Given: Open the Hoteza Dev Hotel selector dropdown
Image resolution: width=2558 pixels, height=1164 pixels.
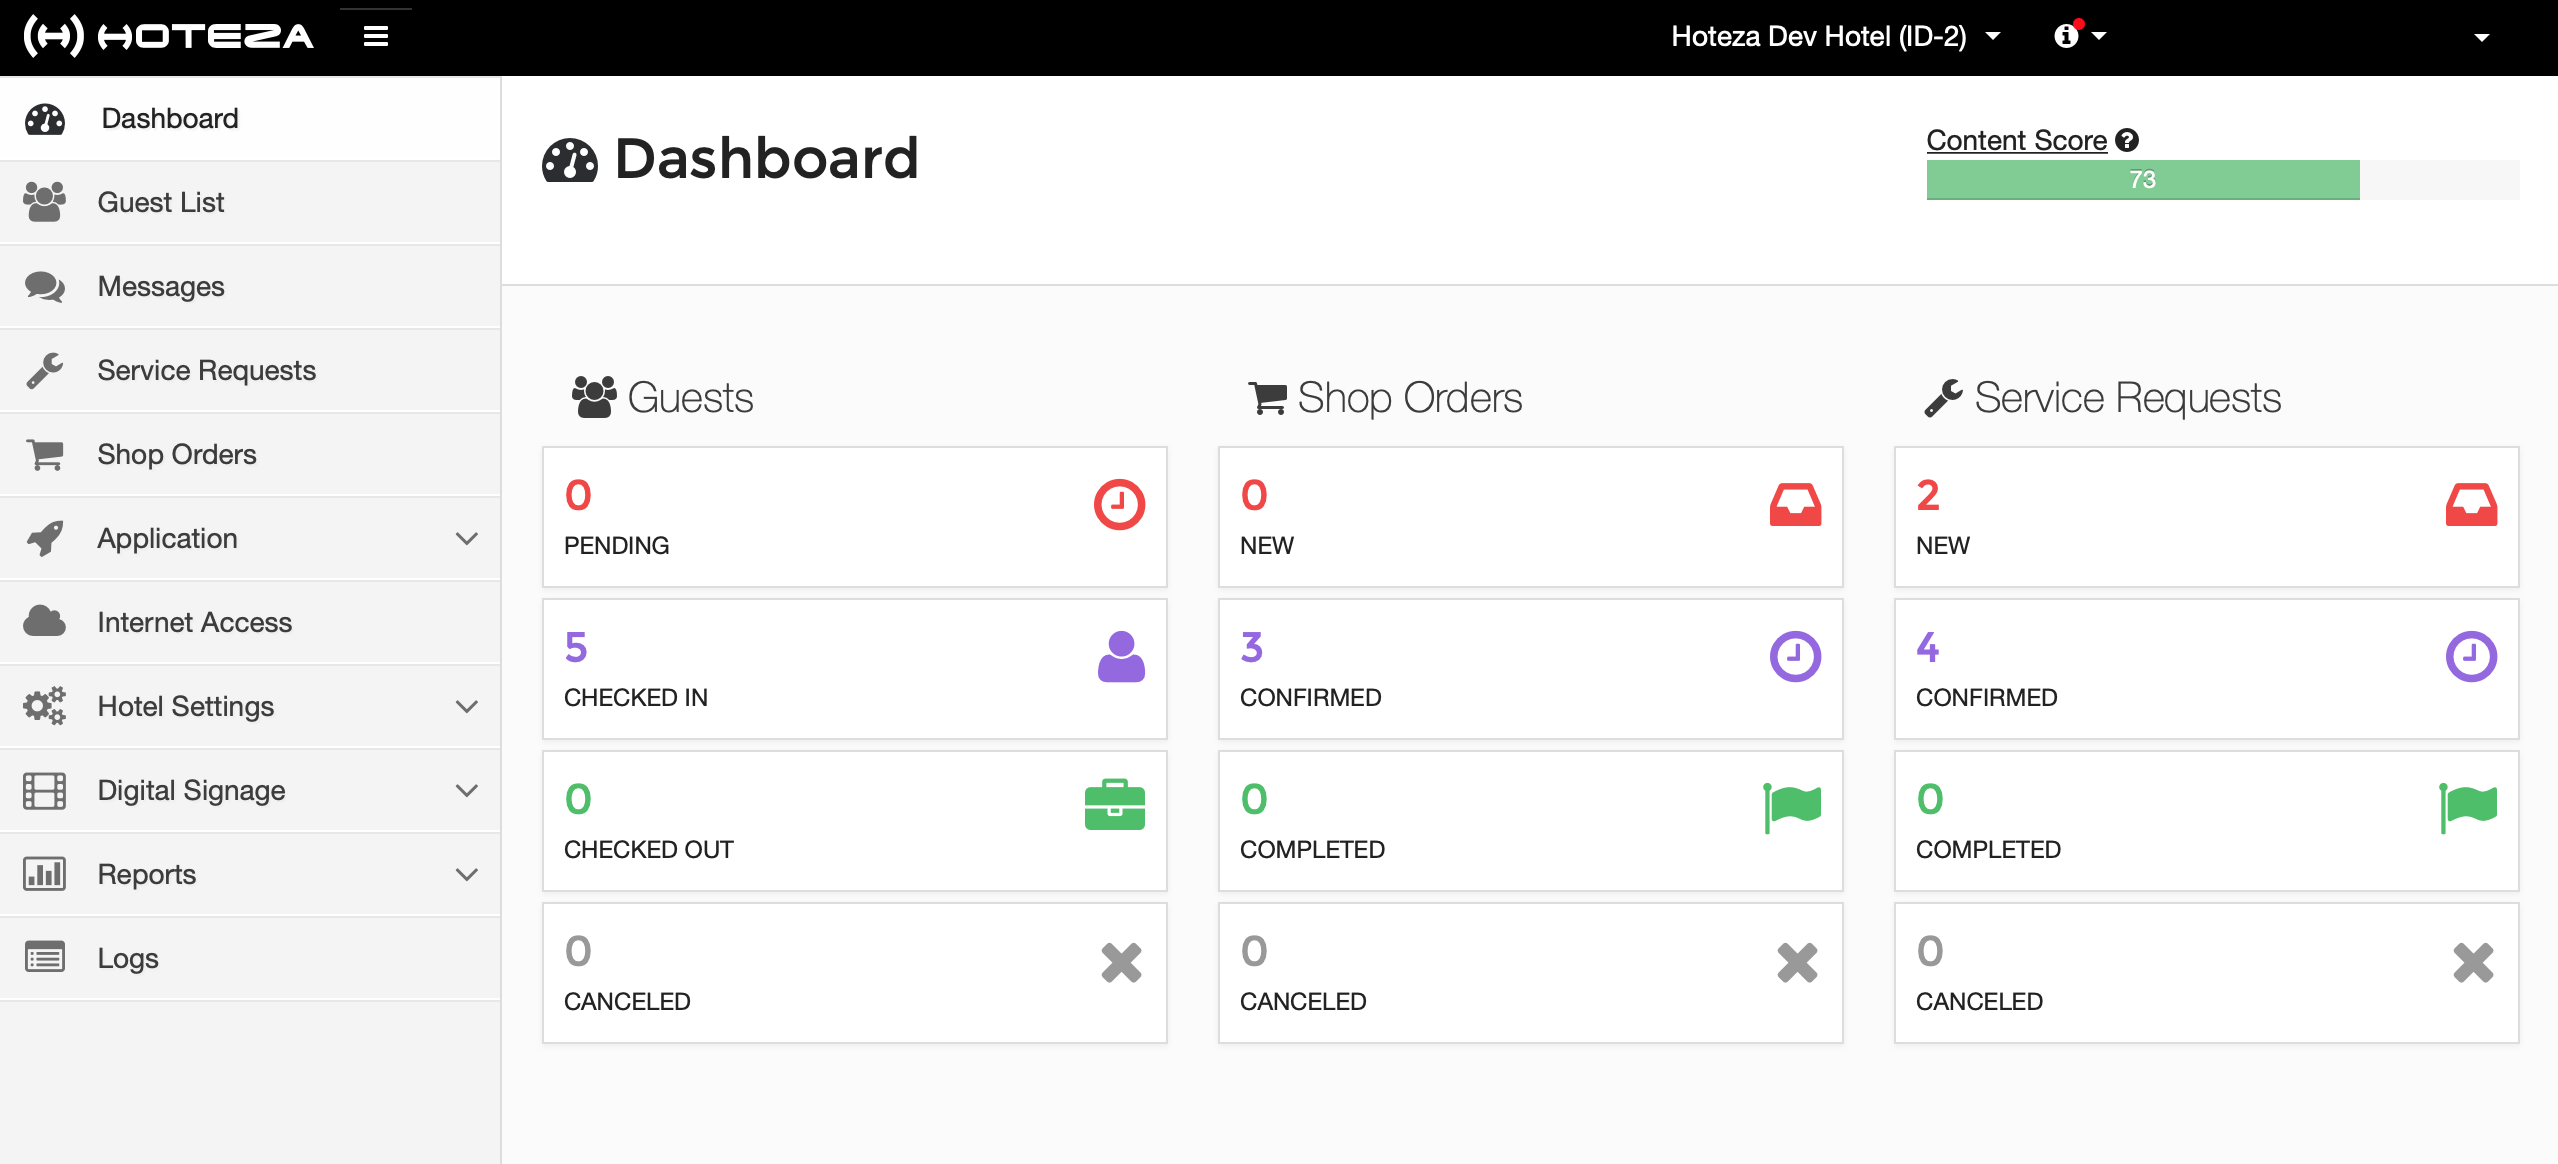Looking at the screenshot, I should [1835, 37].
